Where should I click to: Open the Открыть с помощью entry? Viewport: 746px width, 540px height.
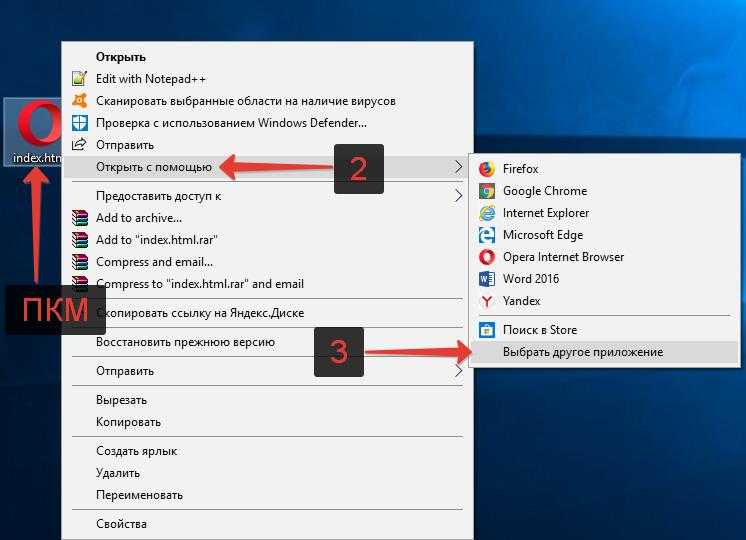267,167
